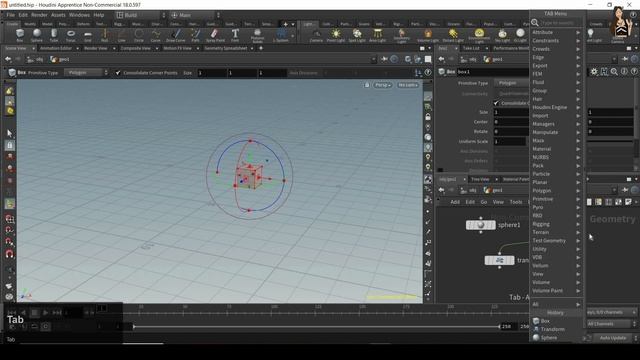
Task: Add a Sky Light from the shelf
Action: click(x=502, y=35)
